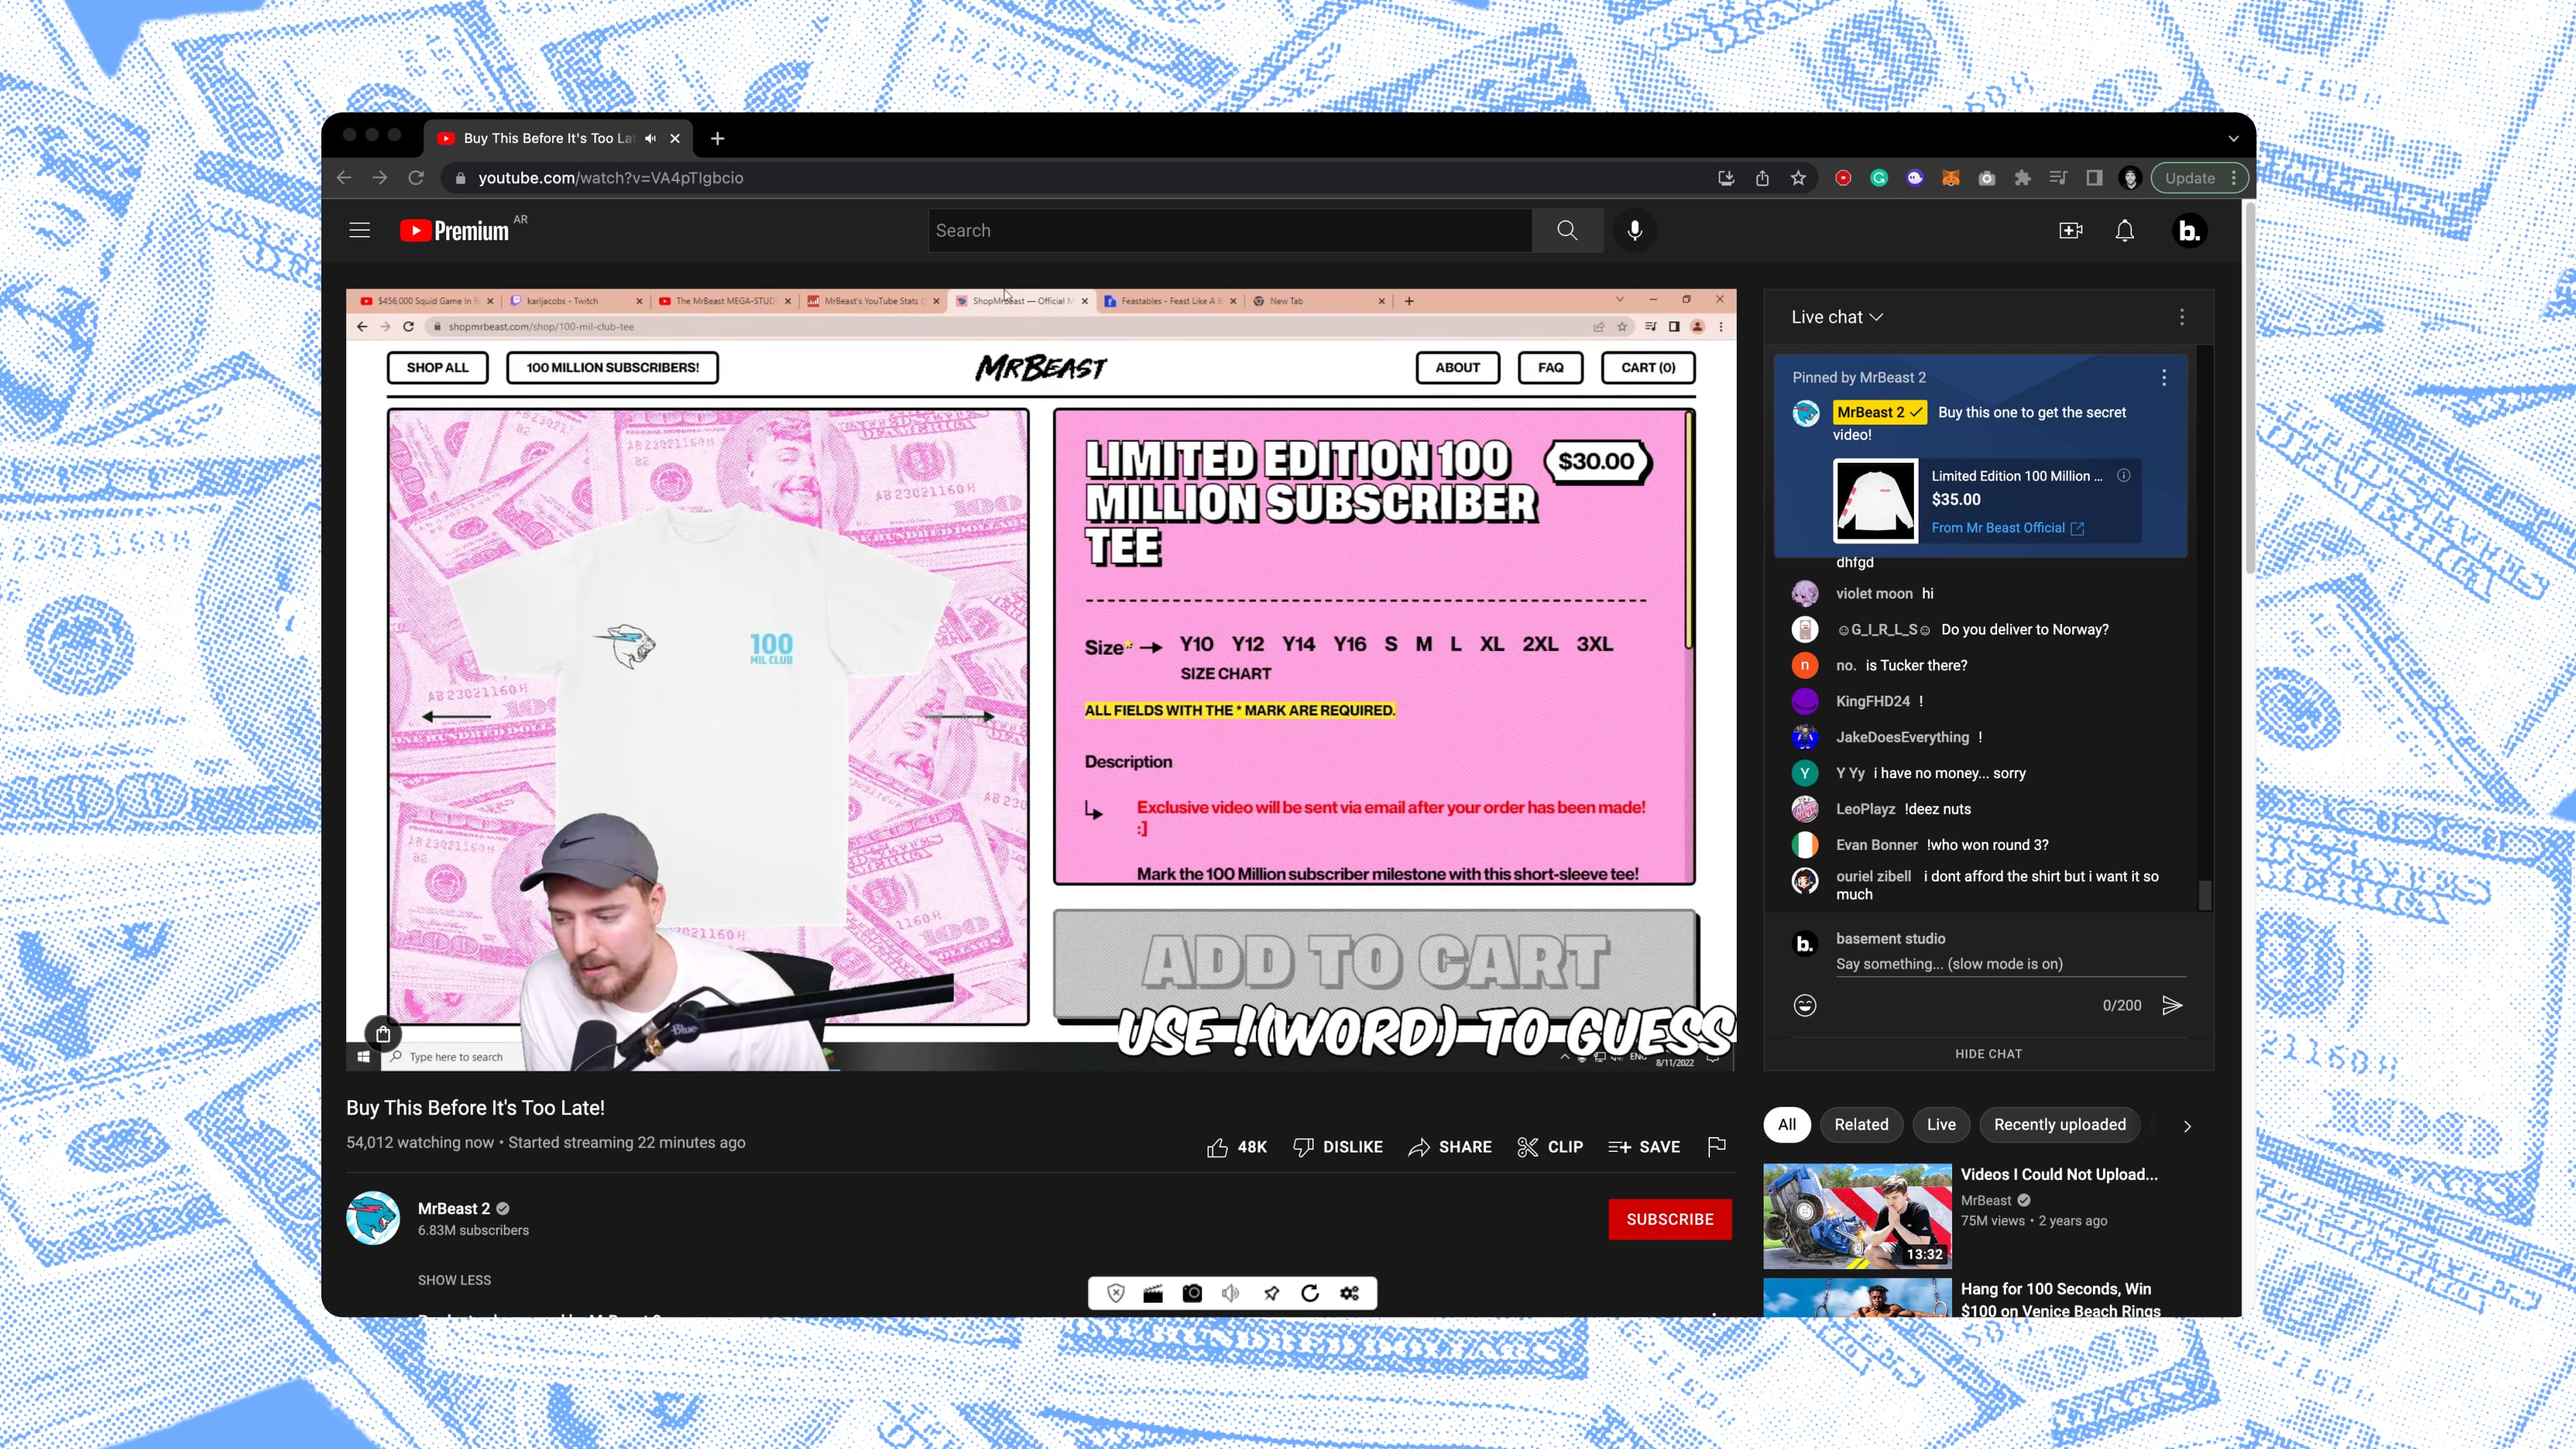Open the hamburger guide menu
Viewport: 2576px width, 1449px height.
(359, 231)
